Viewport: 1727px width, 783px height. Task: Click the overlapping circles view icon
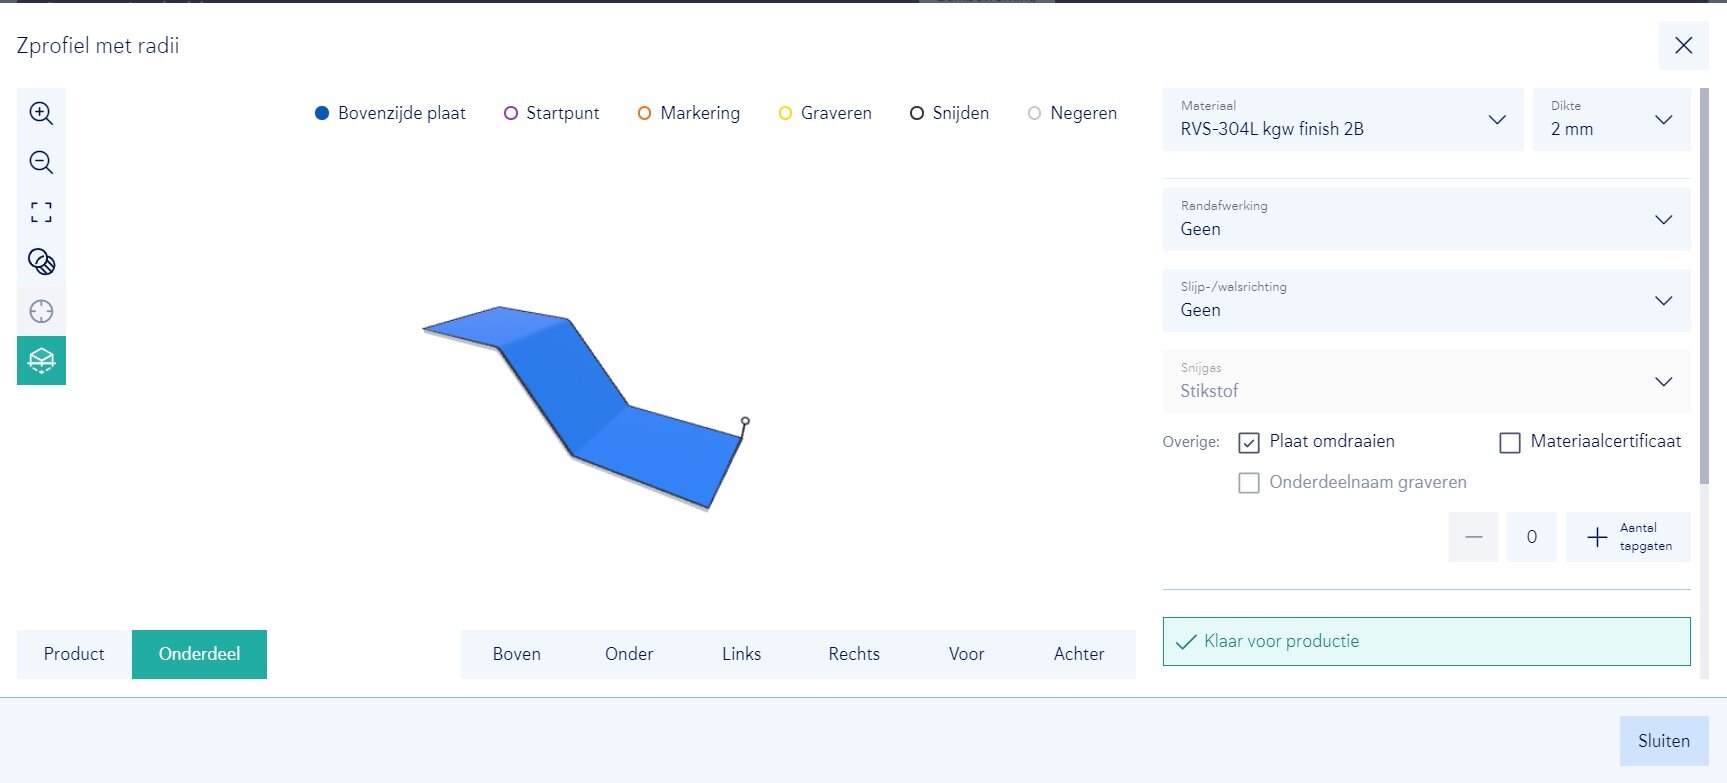point(41,262)
